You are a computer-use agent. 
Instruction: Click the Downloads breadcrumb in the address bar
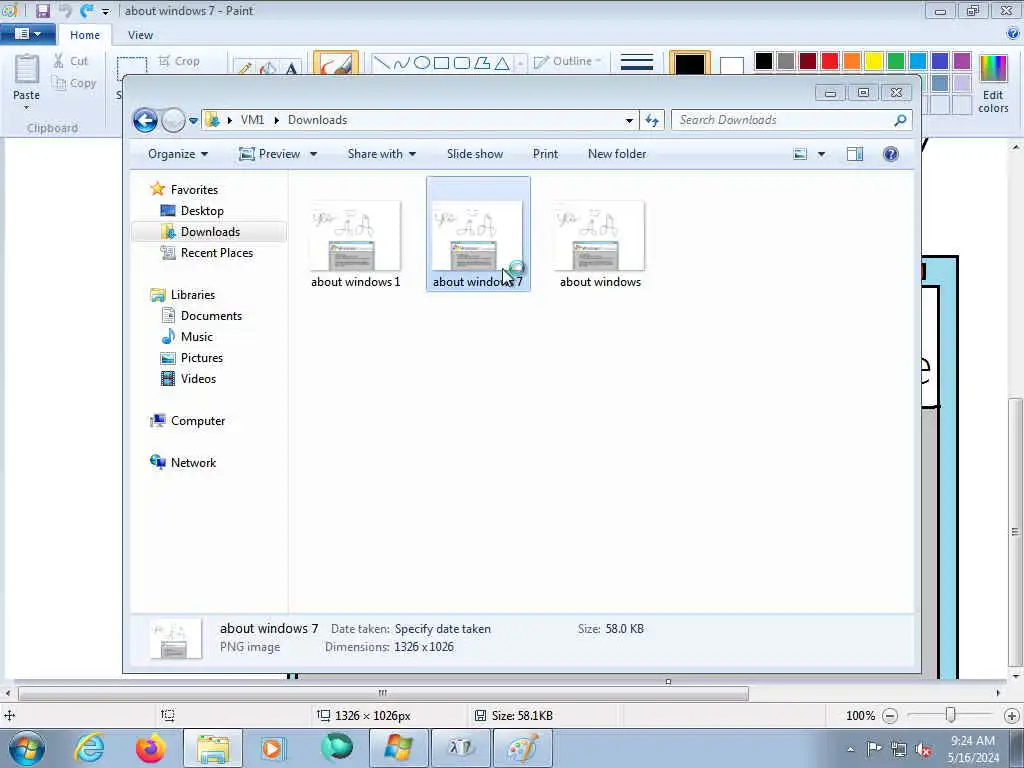317,120
